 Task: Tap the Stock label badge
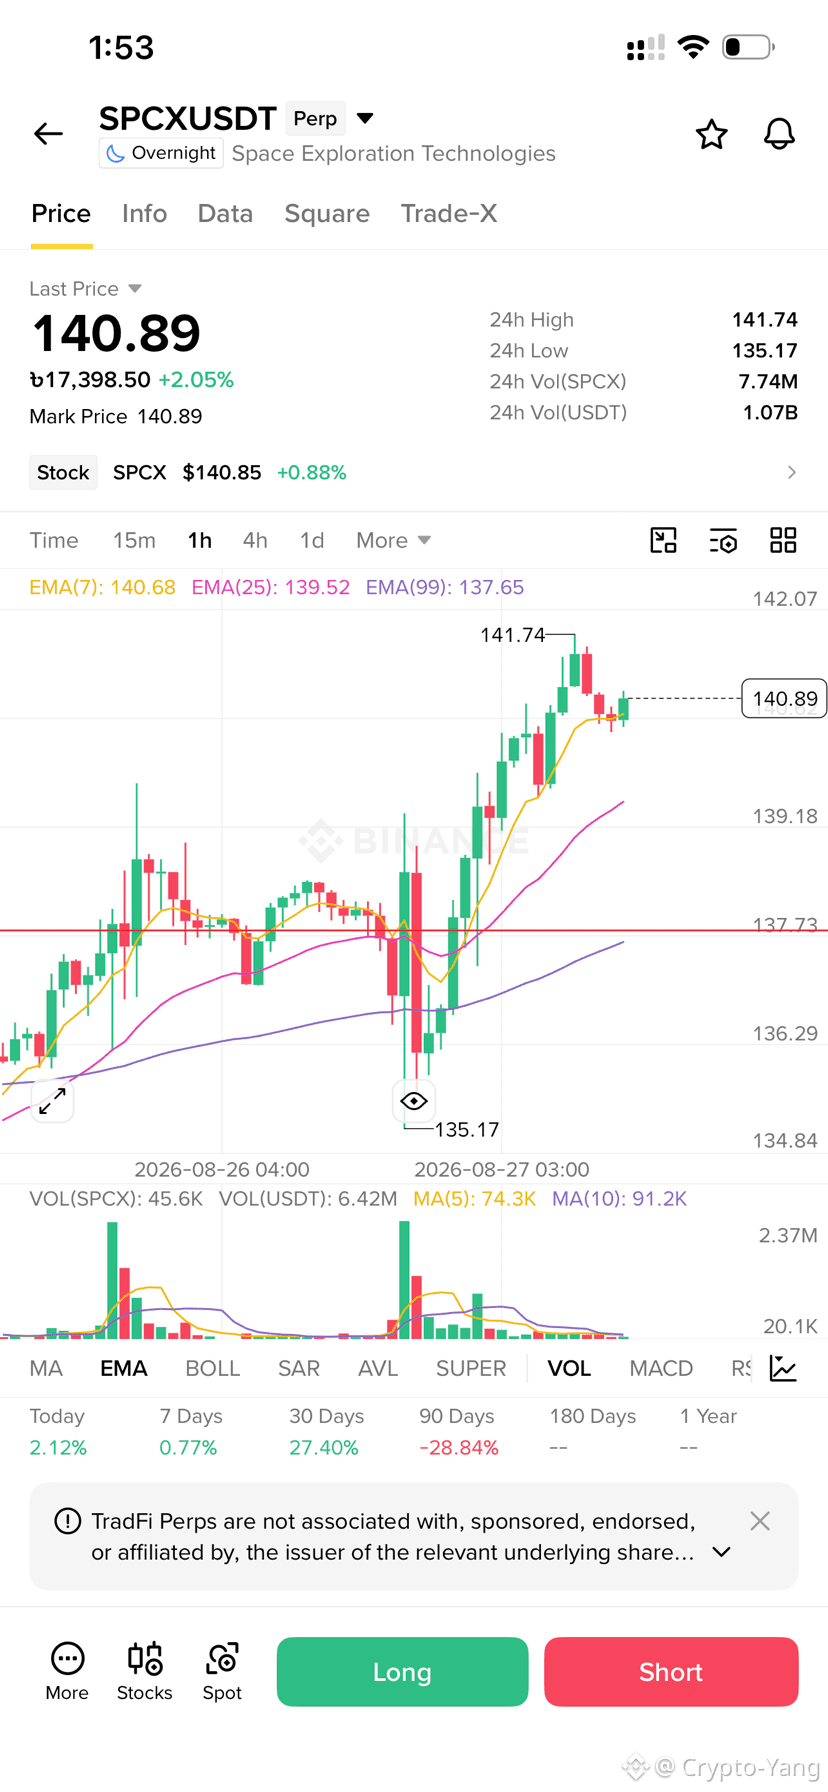(x=63, y=472)
